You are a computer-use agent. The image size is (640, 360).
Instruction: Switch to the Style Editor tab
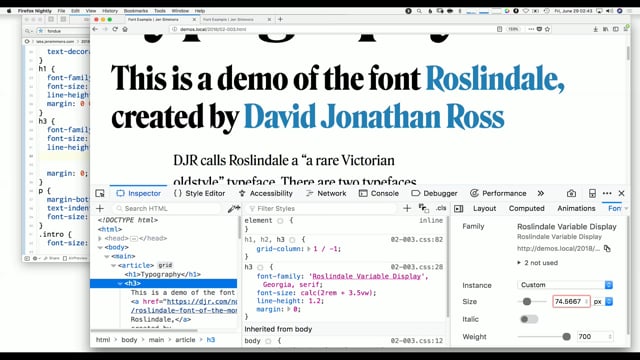[x=200, y=193]
